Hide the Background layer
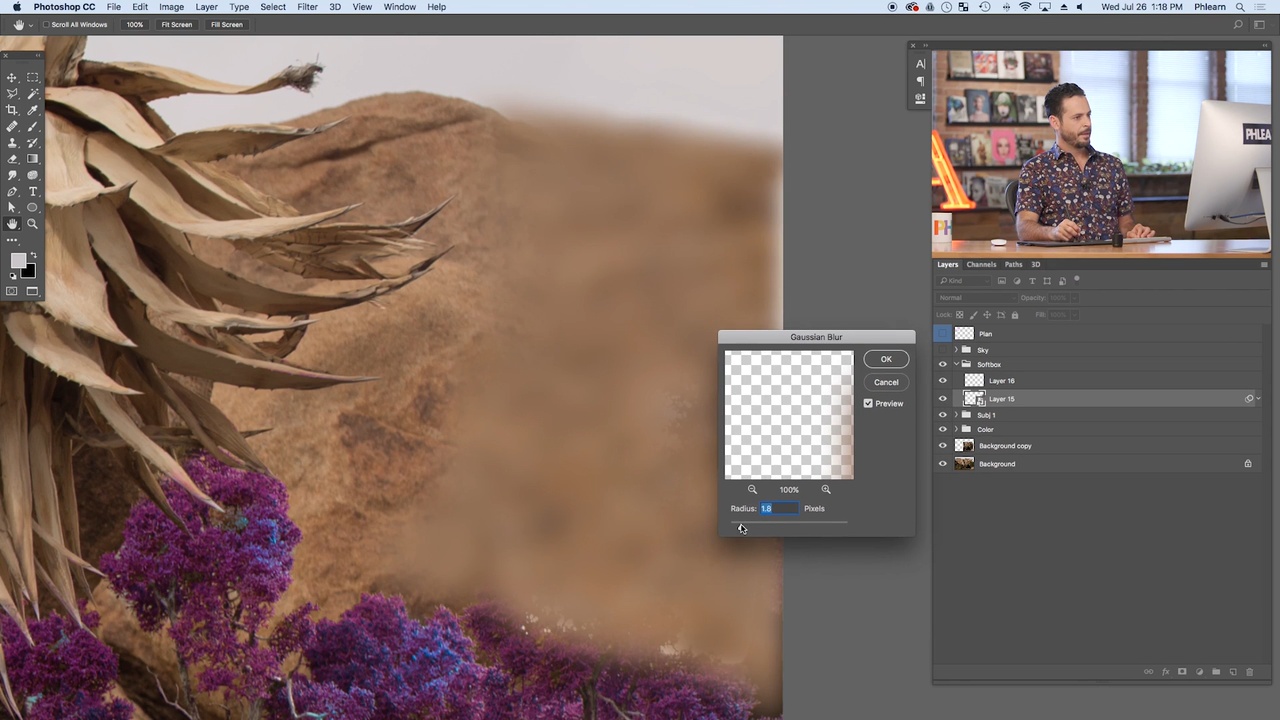This screenshot has height=720, width=1280. (942, 464)
